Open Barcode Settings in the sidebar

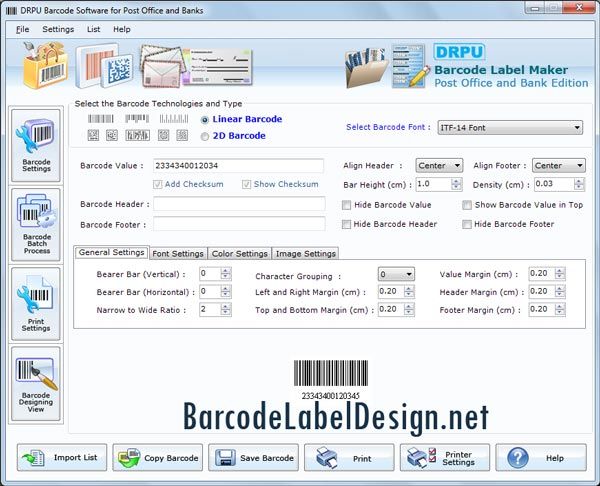click(35, 145)
